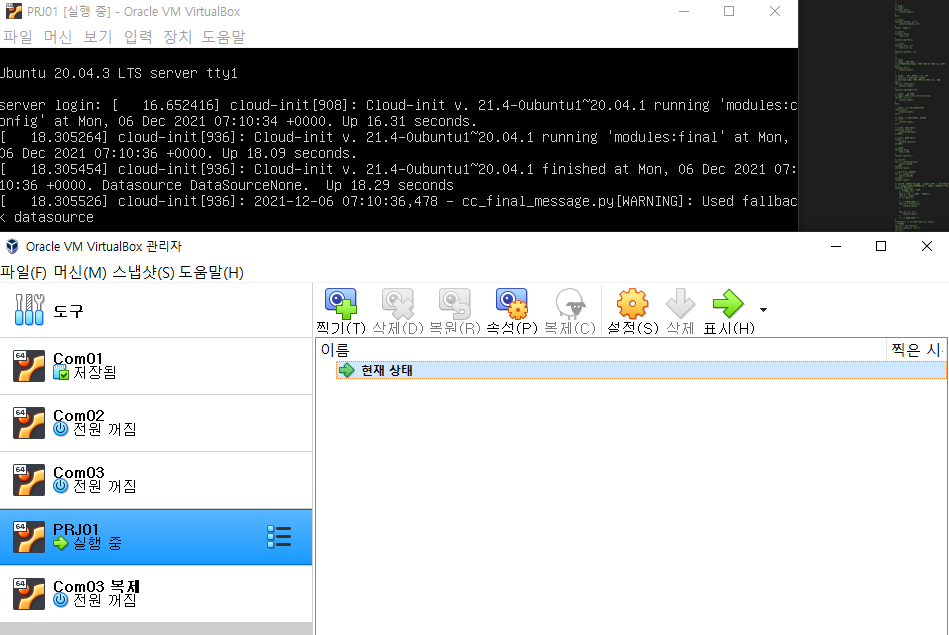Viewport: 949px width, 635px height.
Task: Click the Name (이름) column header
Action: coord(335,350)
